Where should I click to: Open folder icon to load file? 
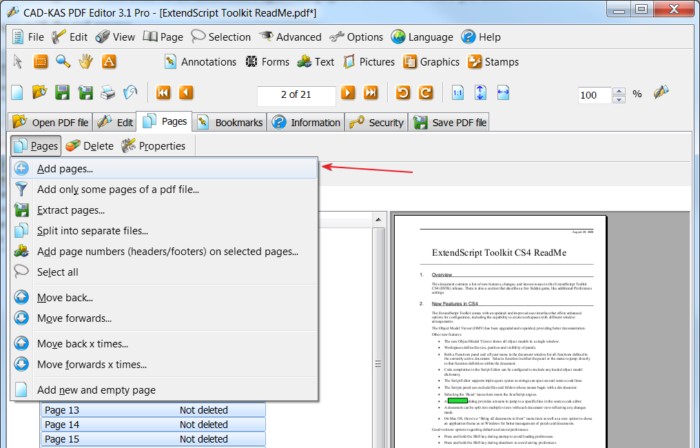coord(39,93)
